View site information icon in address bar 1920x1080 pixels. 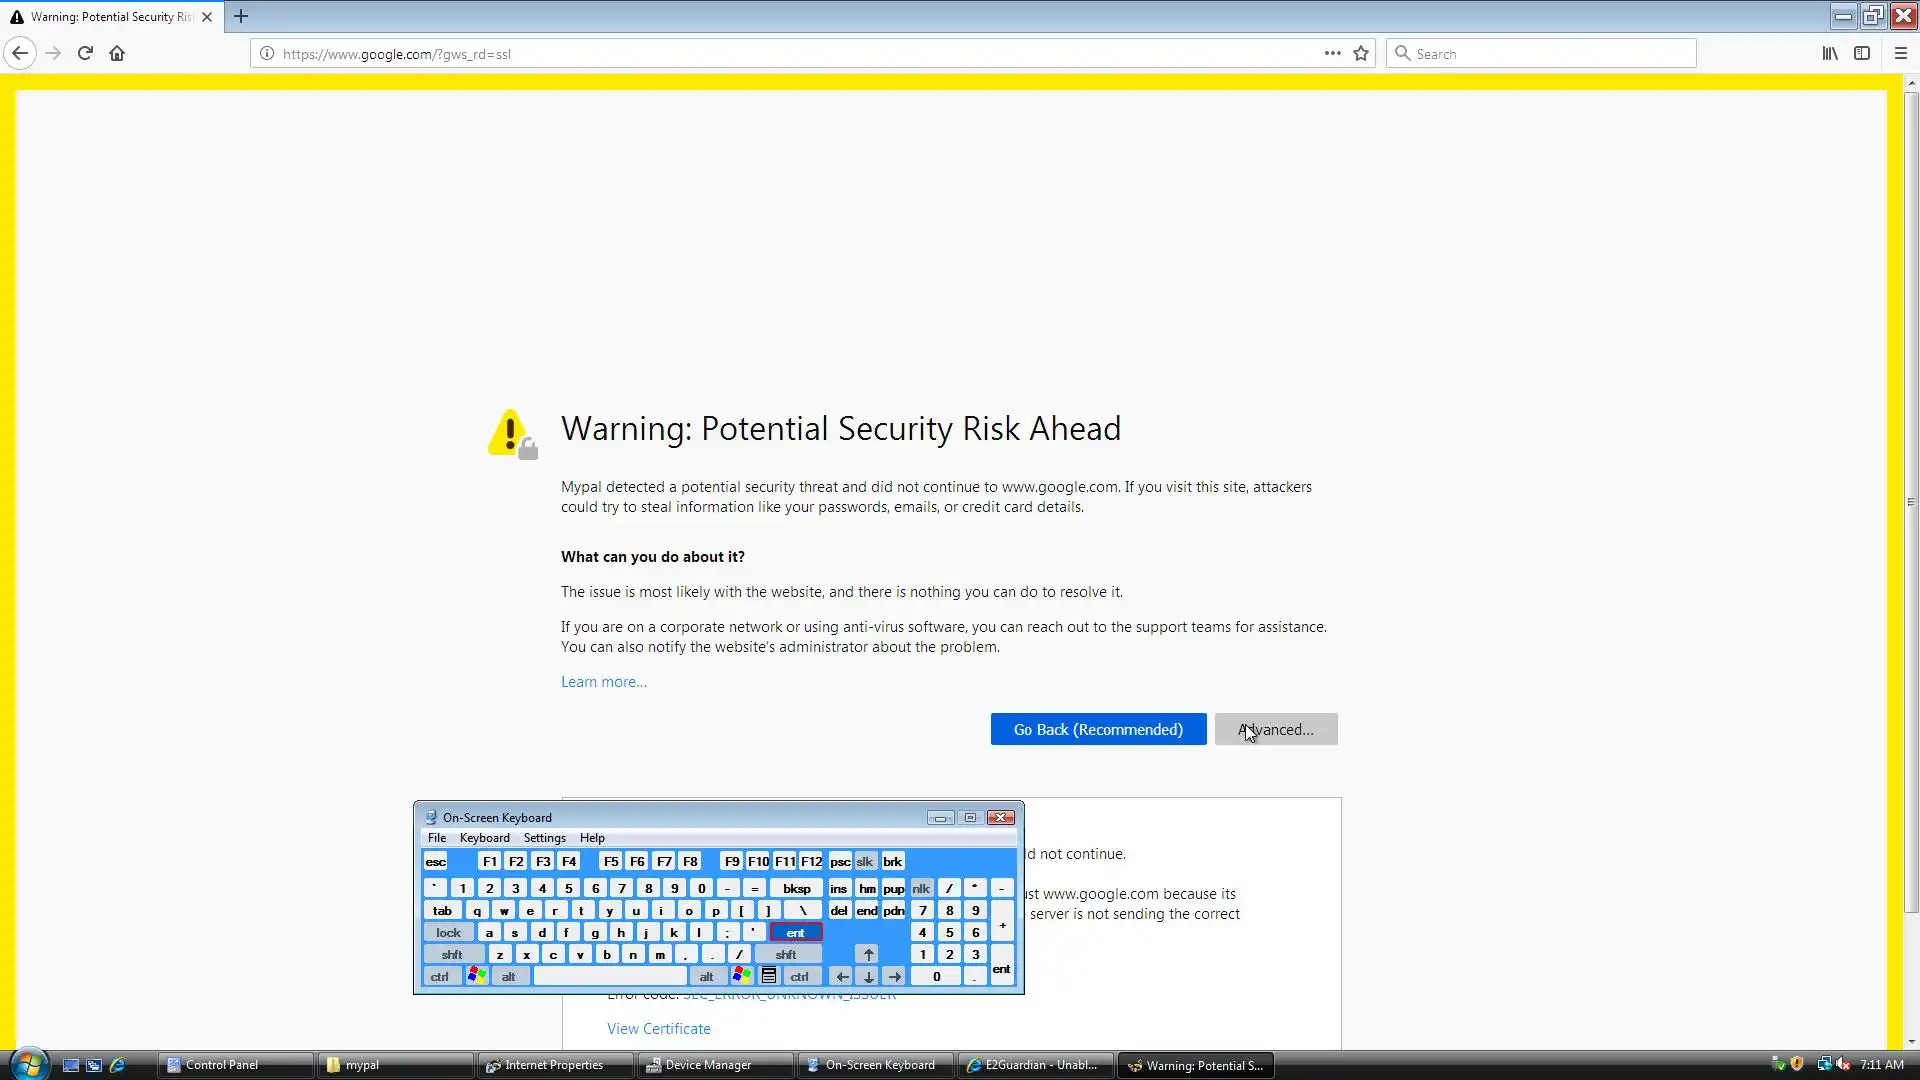coord(267,53)
